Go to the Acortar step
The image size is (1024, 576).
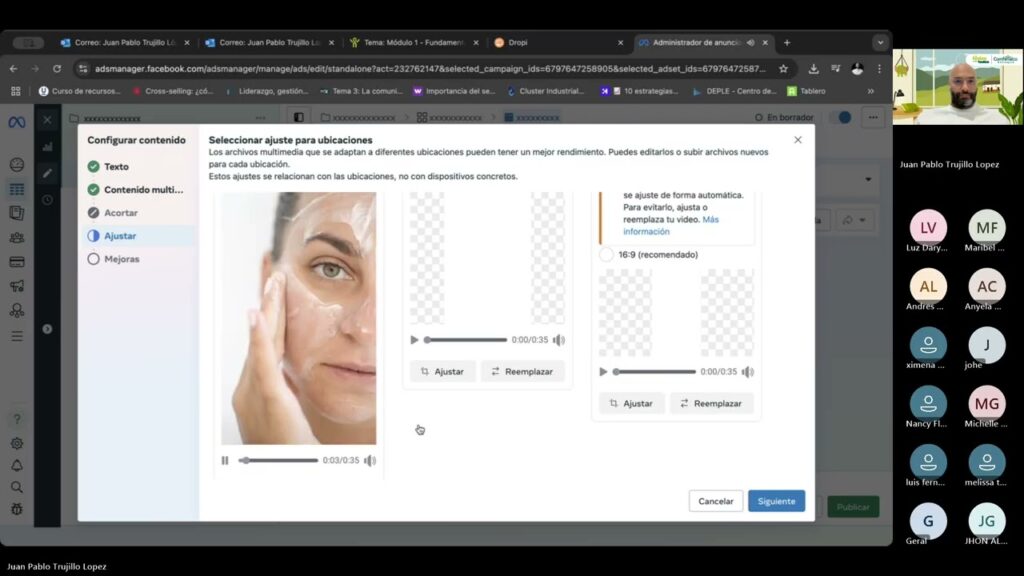pyautogui.click(x=94, y=213)
